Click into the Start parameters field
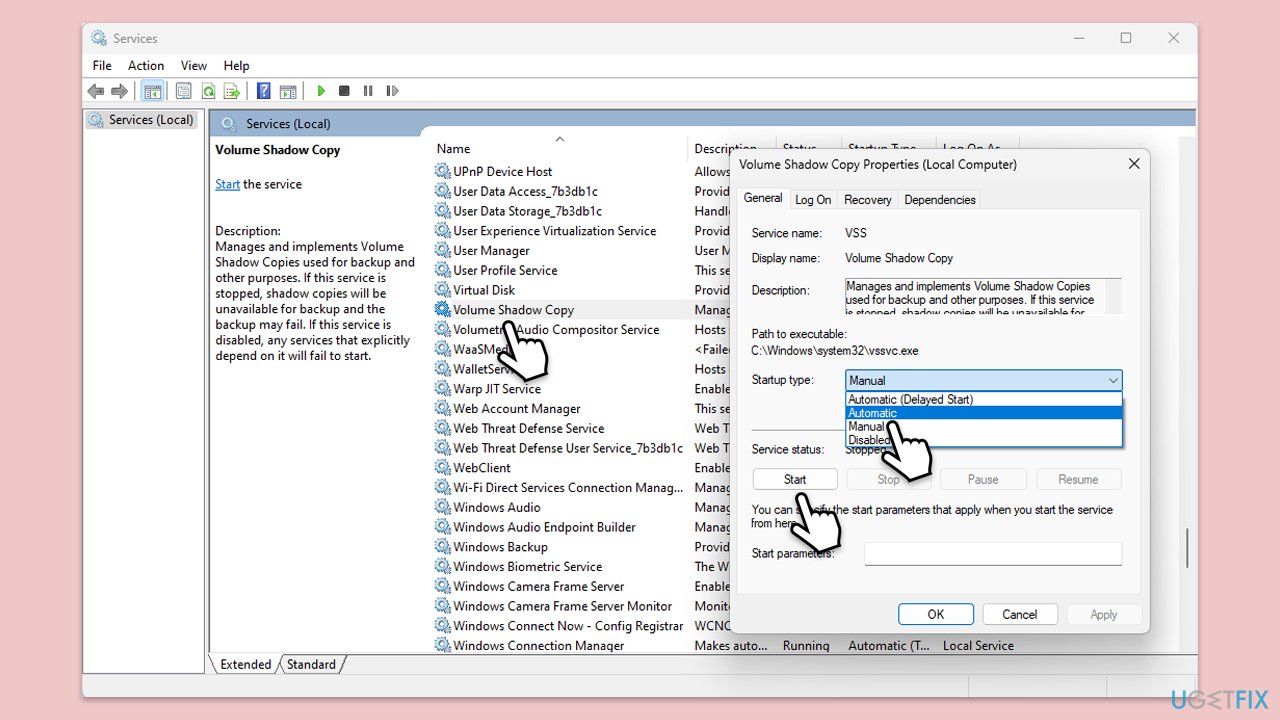The image size is (1280, 720). point(992,554)
